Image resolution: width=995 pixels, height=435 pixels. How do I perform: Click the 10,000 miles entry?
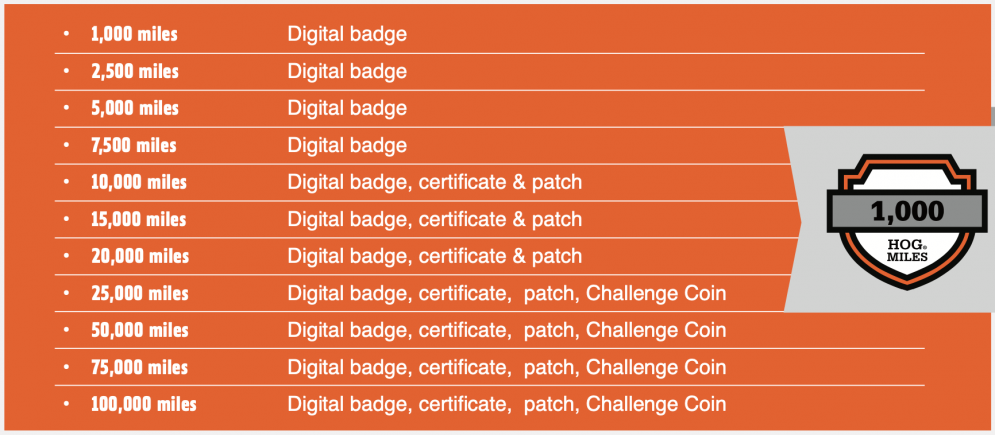[139, 183]
